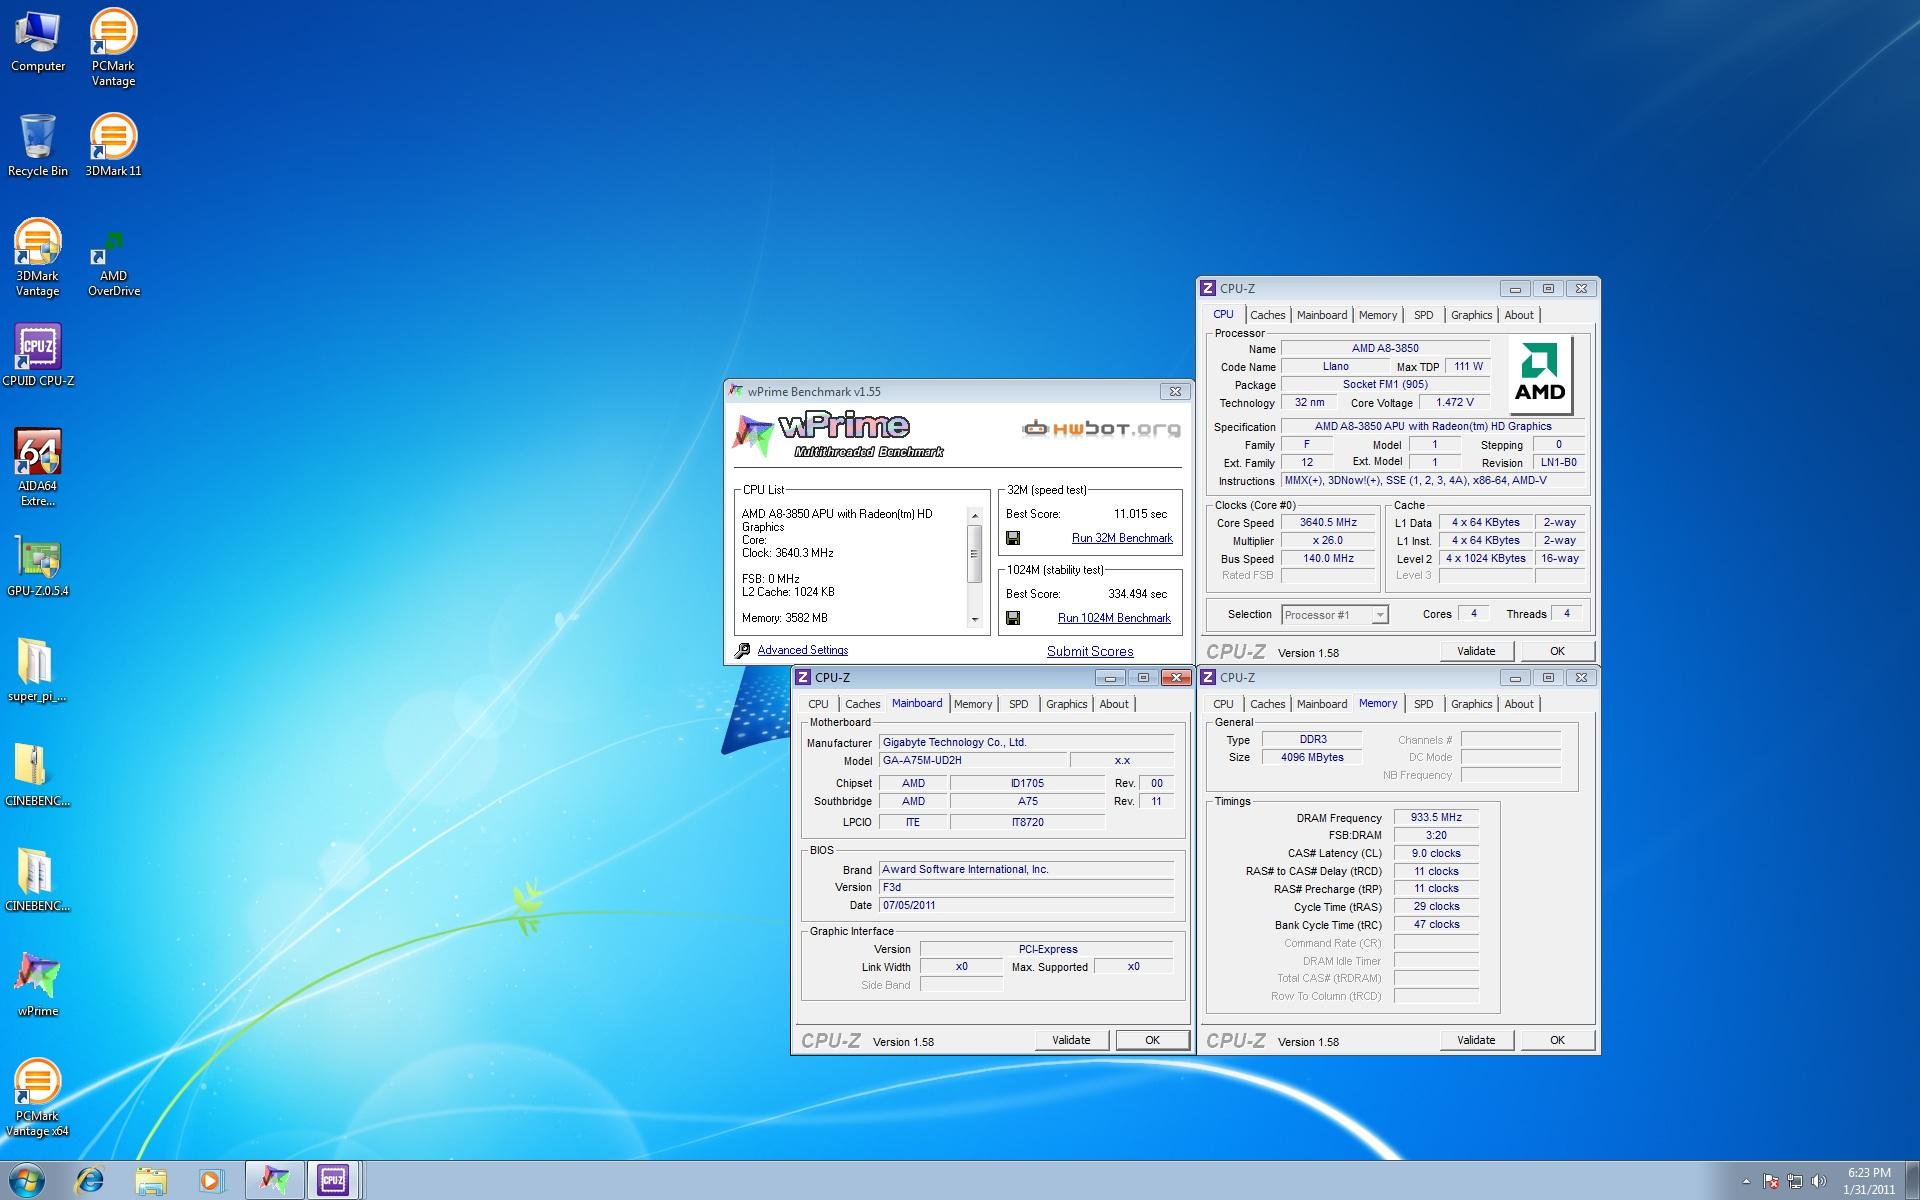Switch to CPU-Z taskbar button
Screen dimensions: 1920x1200
pos(334,1180)
